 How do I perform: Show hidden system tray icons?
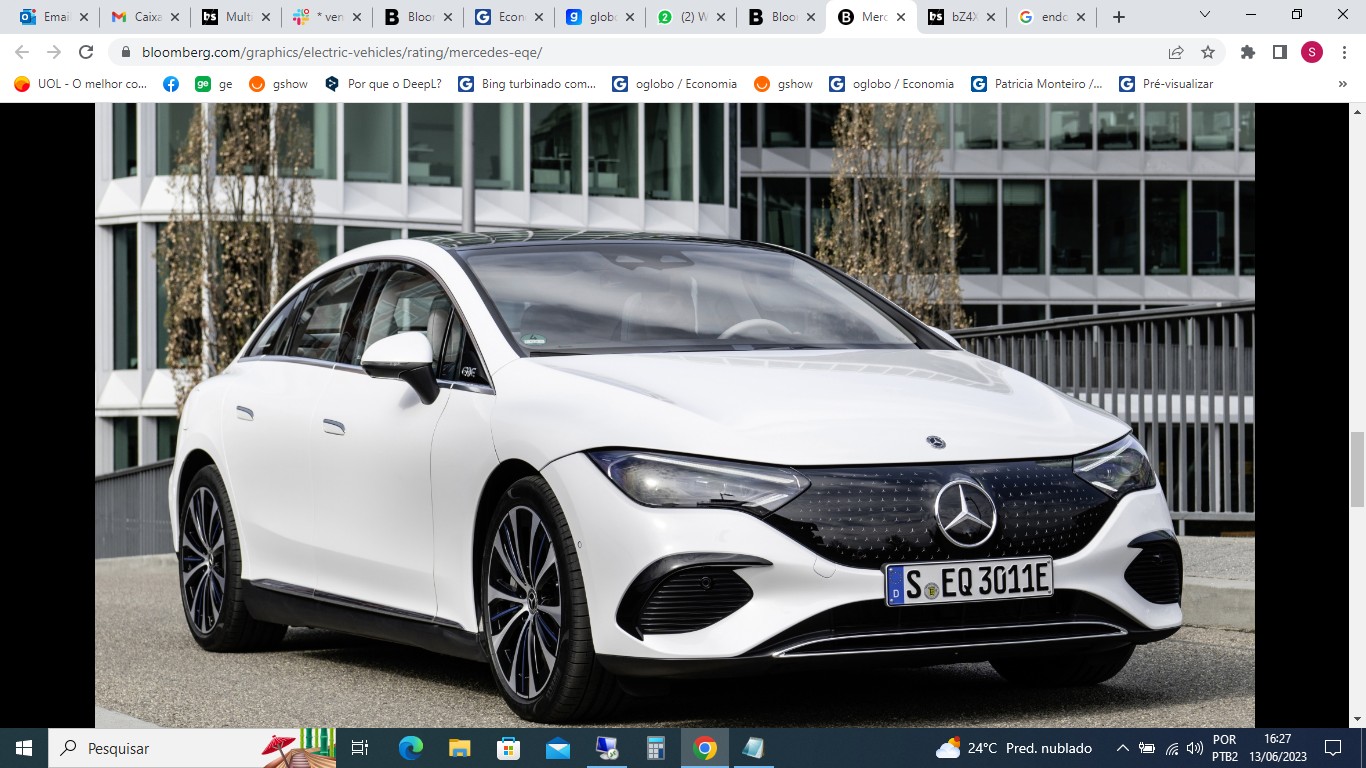click(x=1122, y=748)
